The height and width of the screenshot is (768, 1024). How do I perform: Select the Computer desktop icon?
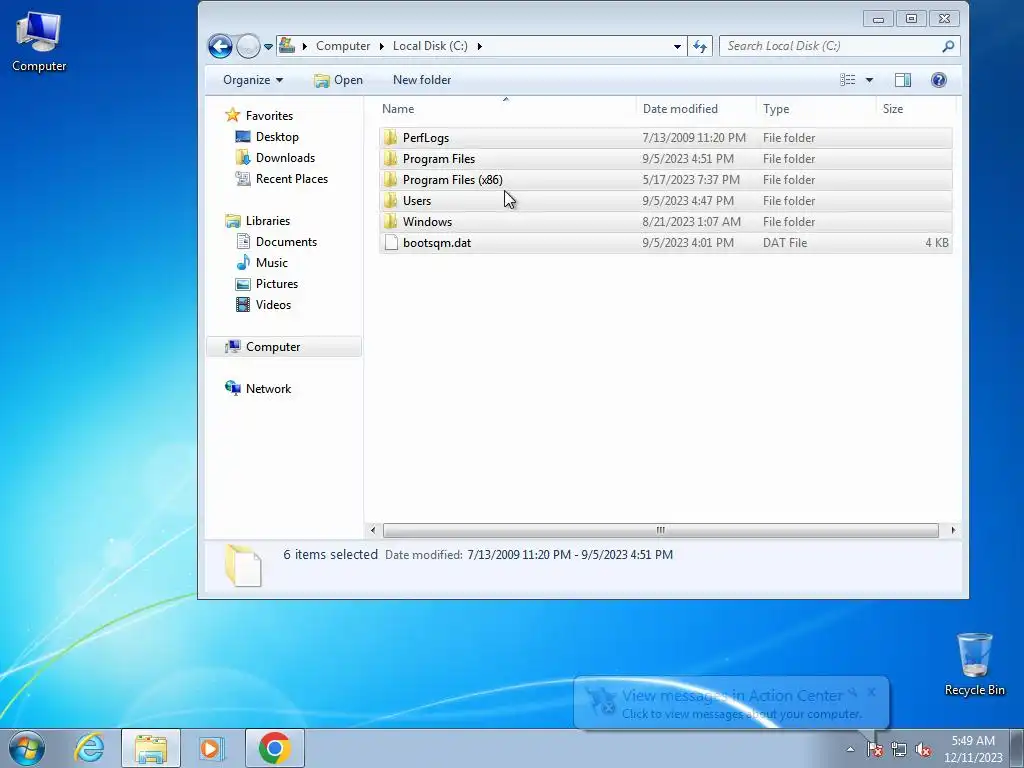click(39, 40)
